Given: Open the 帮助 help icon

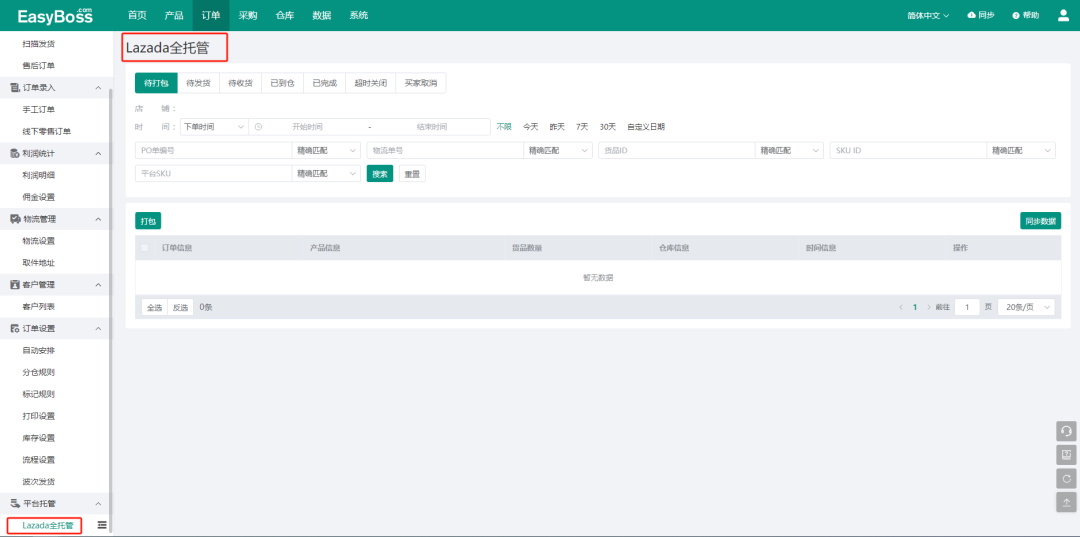Looking at the screenshot, I should tap(1015, 15).
